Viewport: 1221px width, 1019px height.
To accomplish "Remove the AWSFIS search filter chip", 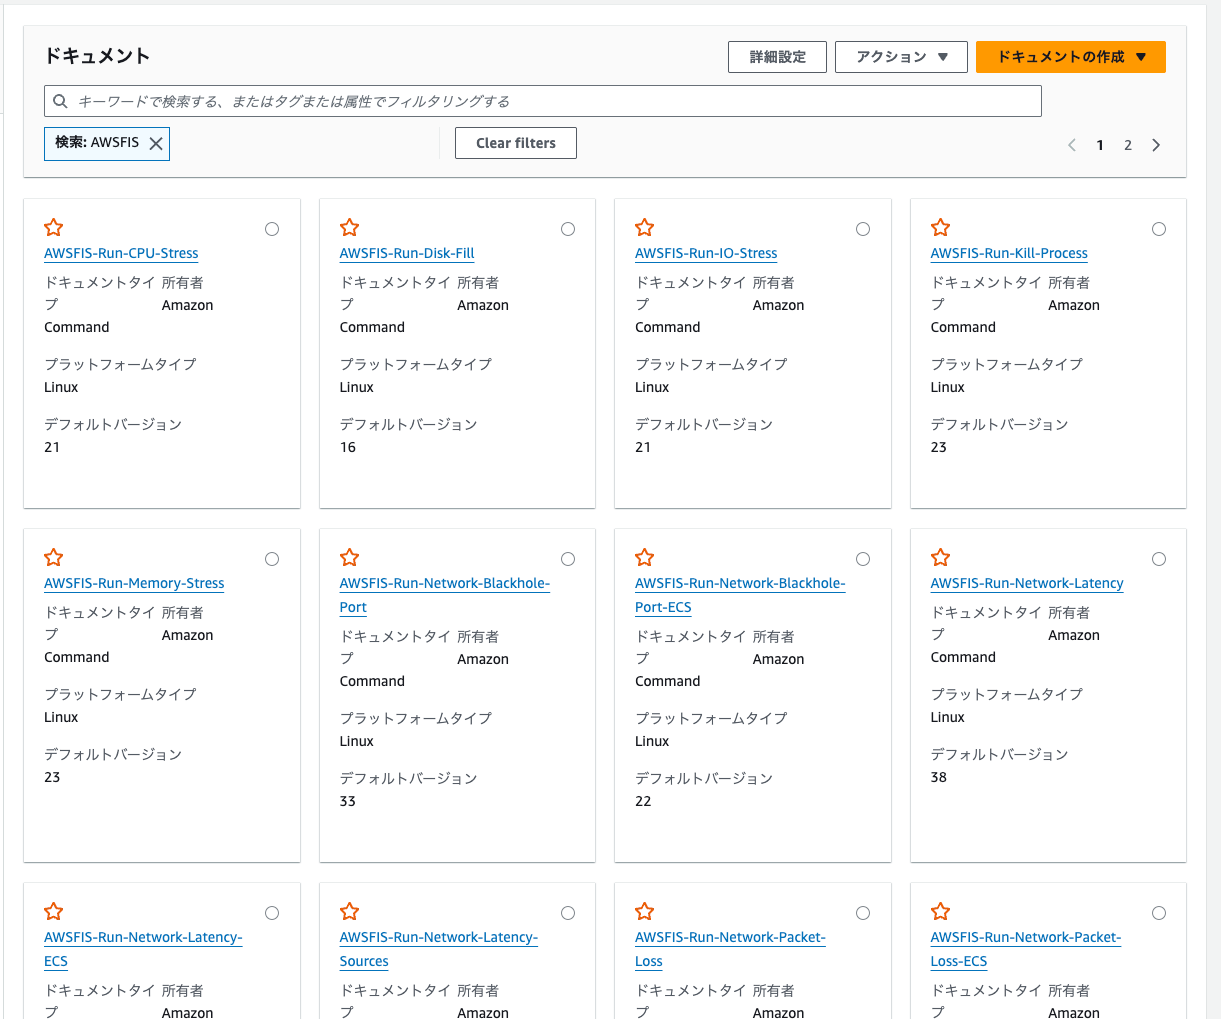I will pos(156,143).
